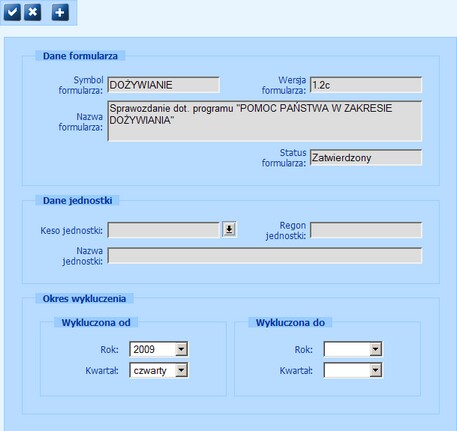Click the Dane jednostki section header
The width and height of the screenshot is (457, 431).
click(x=77, y=200)
